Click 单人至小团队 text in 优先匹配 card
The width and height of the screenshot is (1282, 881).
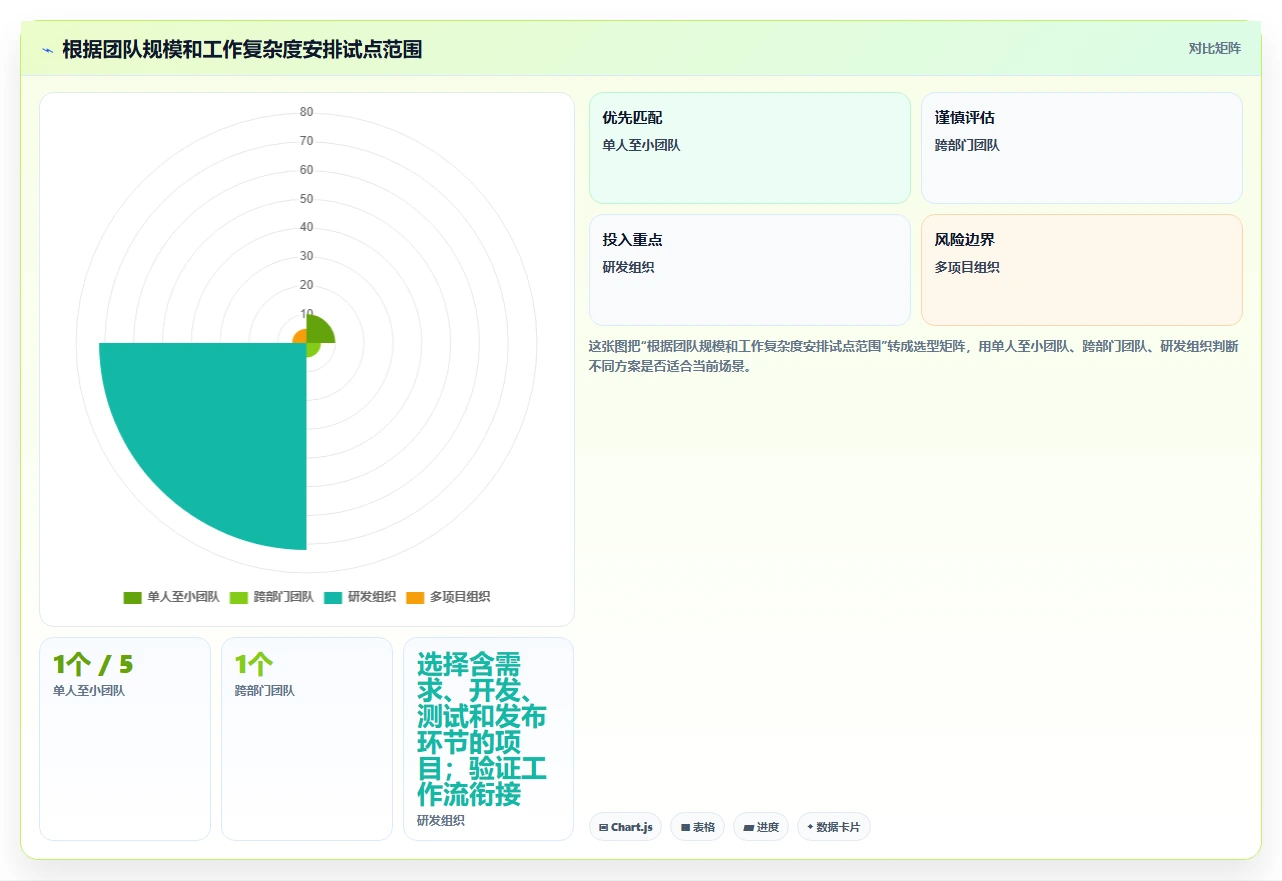(x=641, y=145)
